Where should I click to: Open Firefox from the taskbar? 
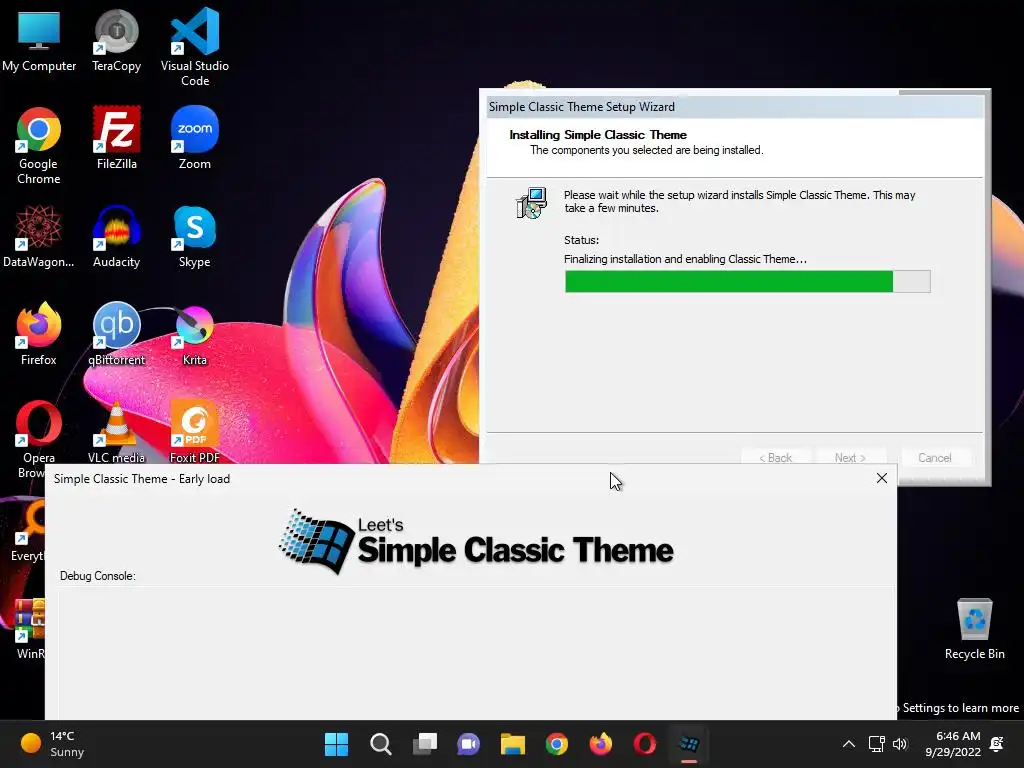(601, 744)
